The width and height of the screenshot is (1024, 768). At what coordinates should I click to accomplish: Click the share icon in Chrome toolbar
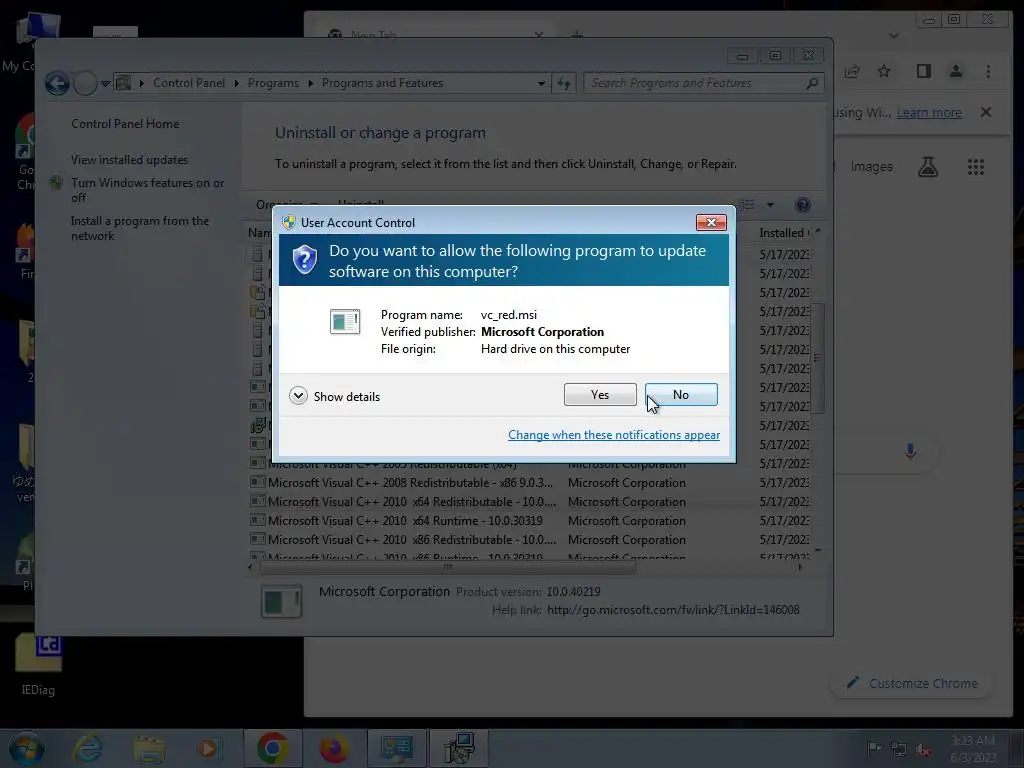852,71
